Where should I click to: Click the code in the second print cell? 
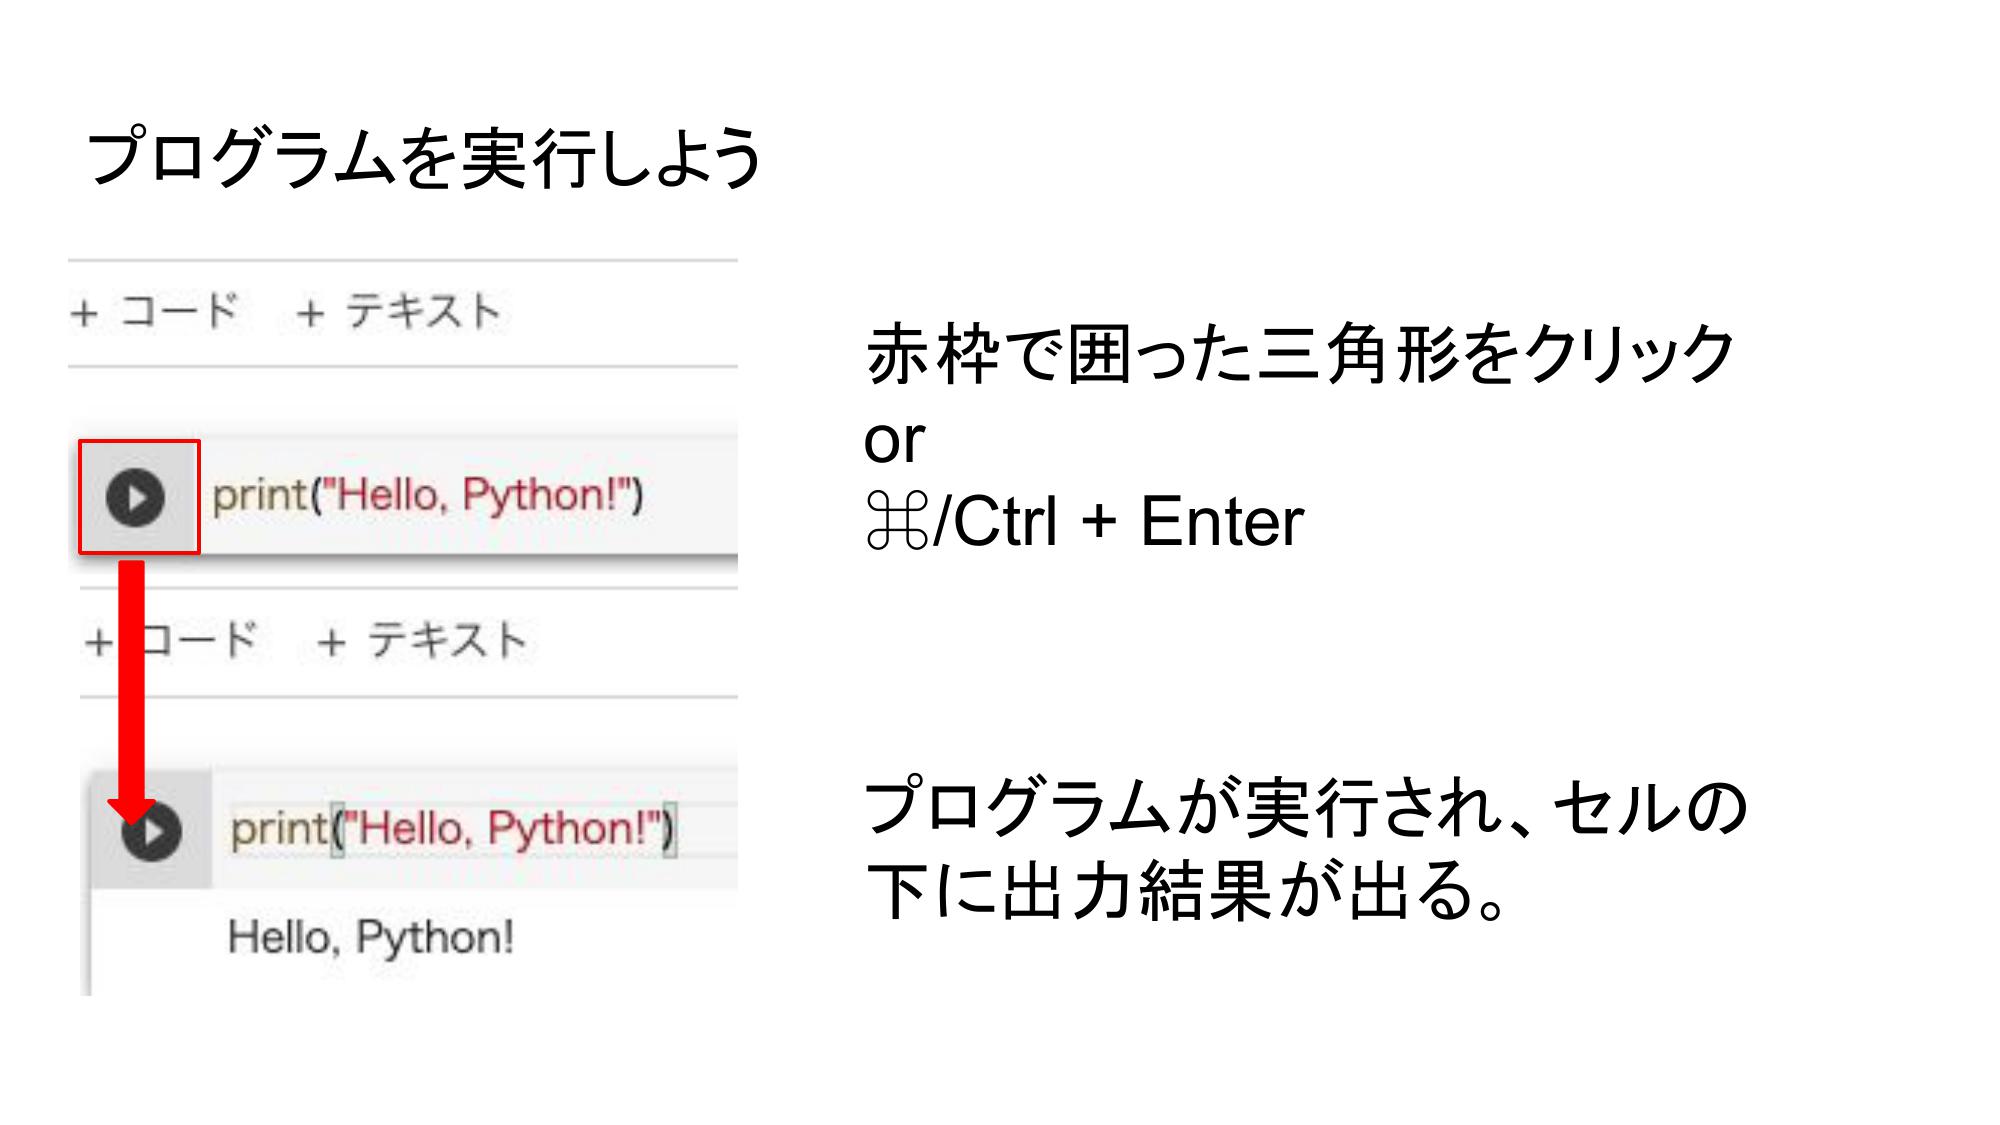pyautogui.click(x=453, y=829)
